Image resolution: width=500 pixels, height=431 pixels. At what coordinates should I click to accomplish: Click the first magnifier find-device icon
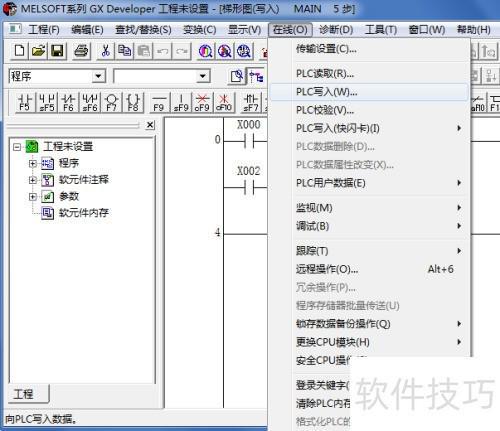(x=205, y=51)
